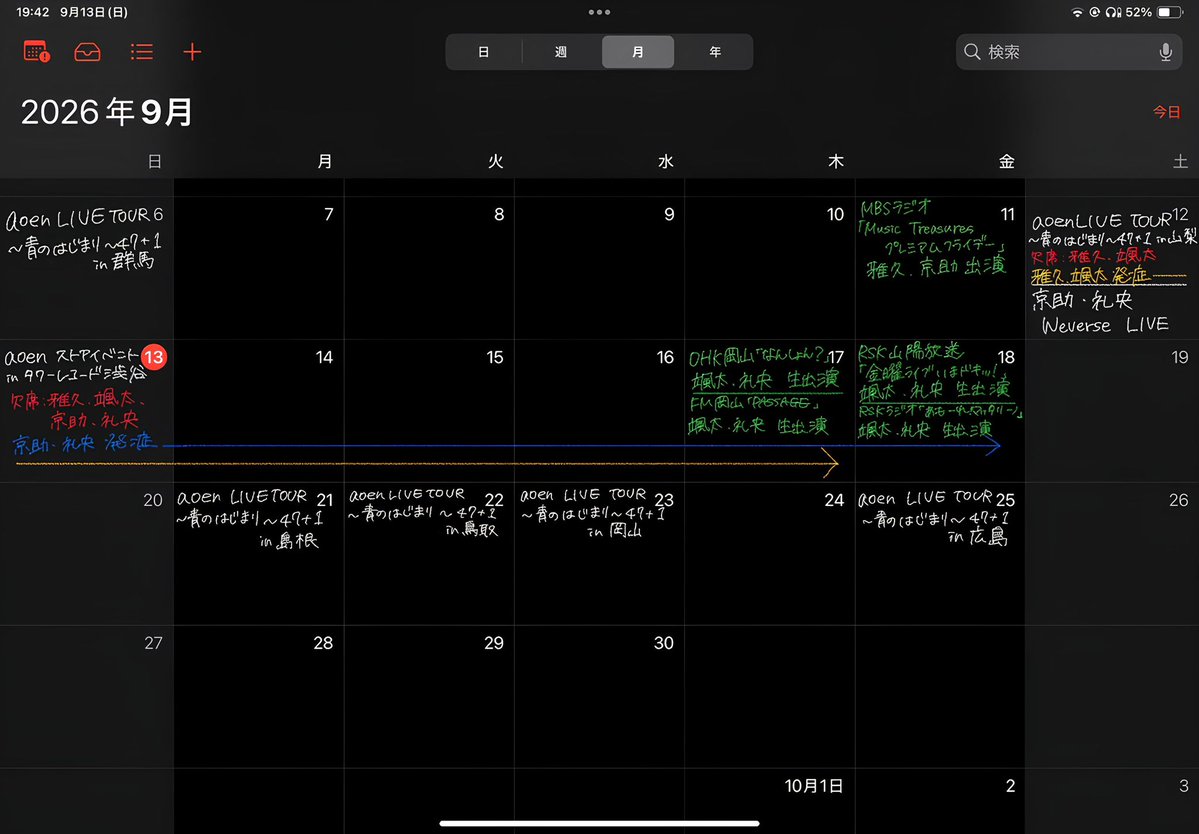Screen dimensions: 1199x834
Task: Open the inbox tray icon
Action: point(87,51)
